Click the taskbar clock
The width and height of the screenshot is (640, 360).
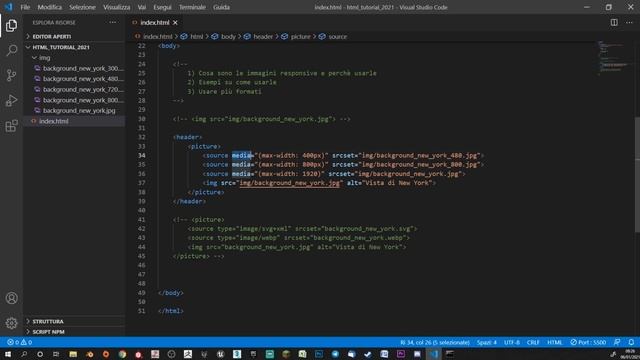(x=630, y=354)
